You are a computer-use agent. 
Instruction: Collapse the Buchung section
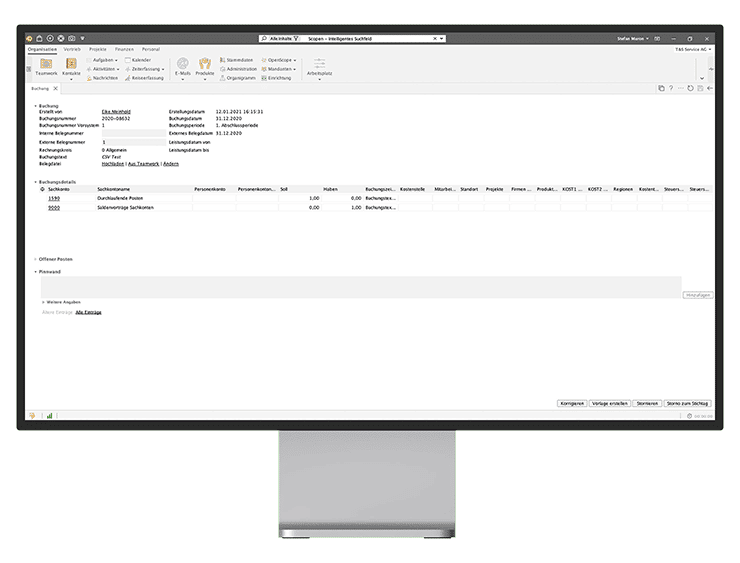pos(35,106)
